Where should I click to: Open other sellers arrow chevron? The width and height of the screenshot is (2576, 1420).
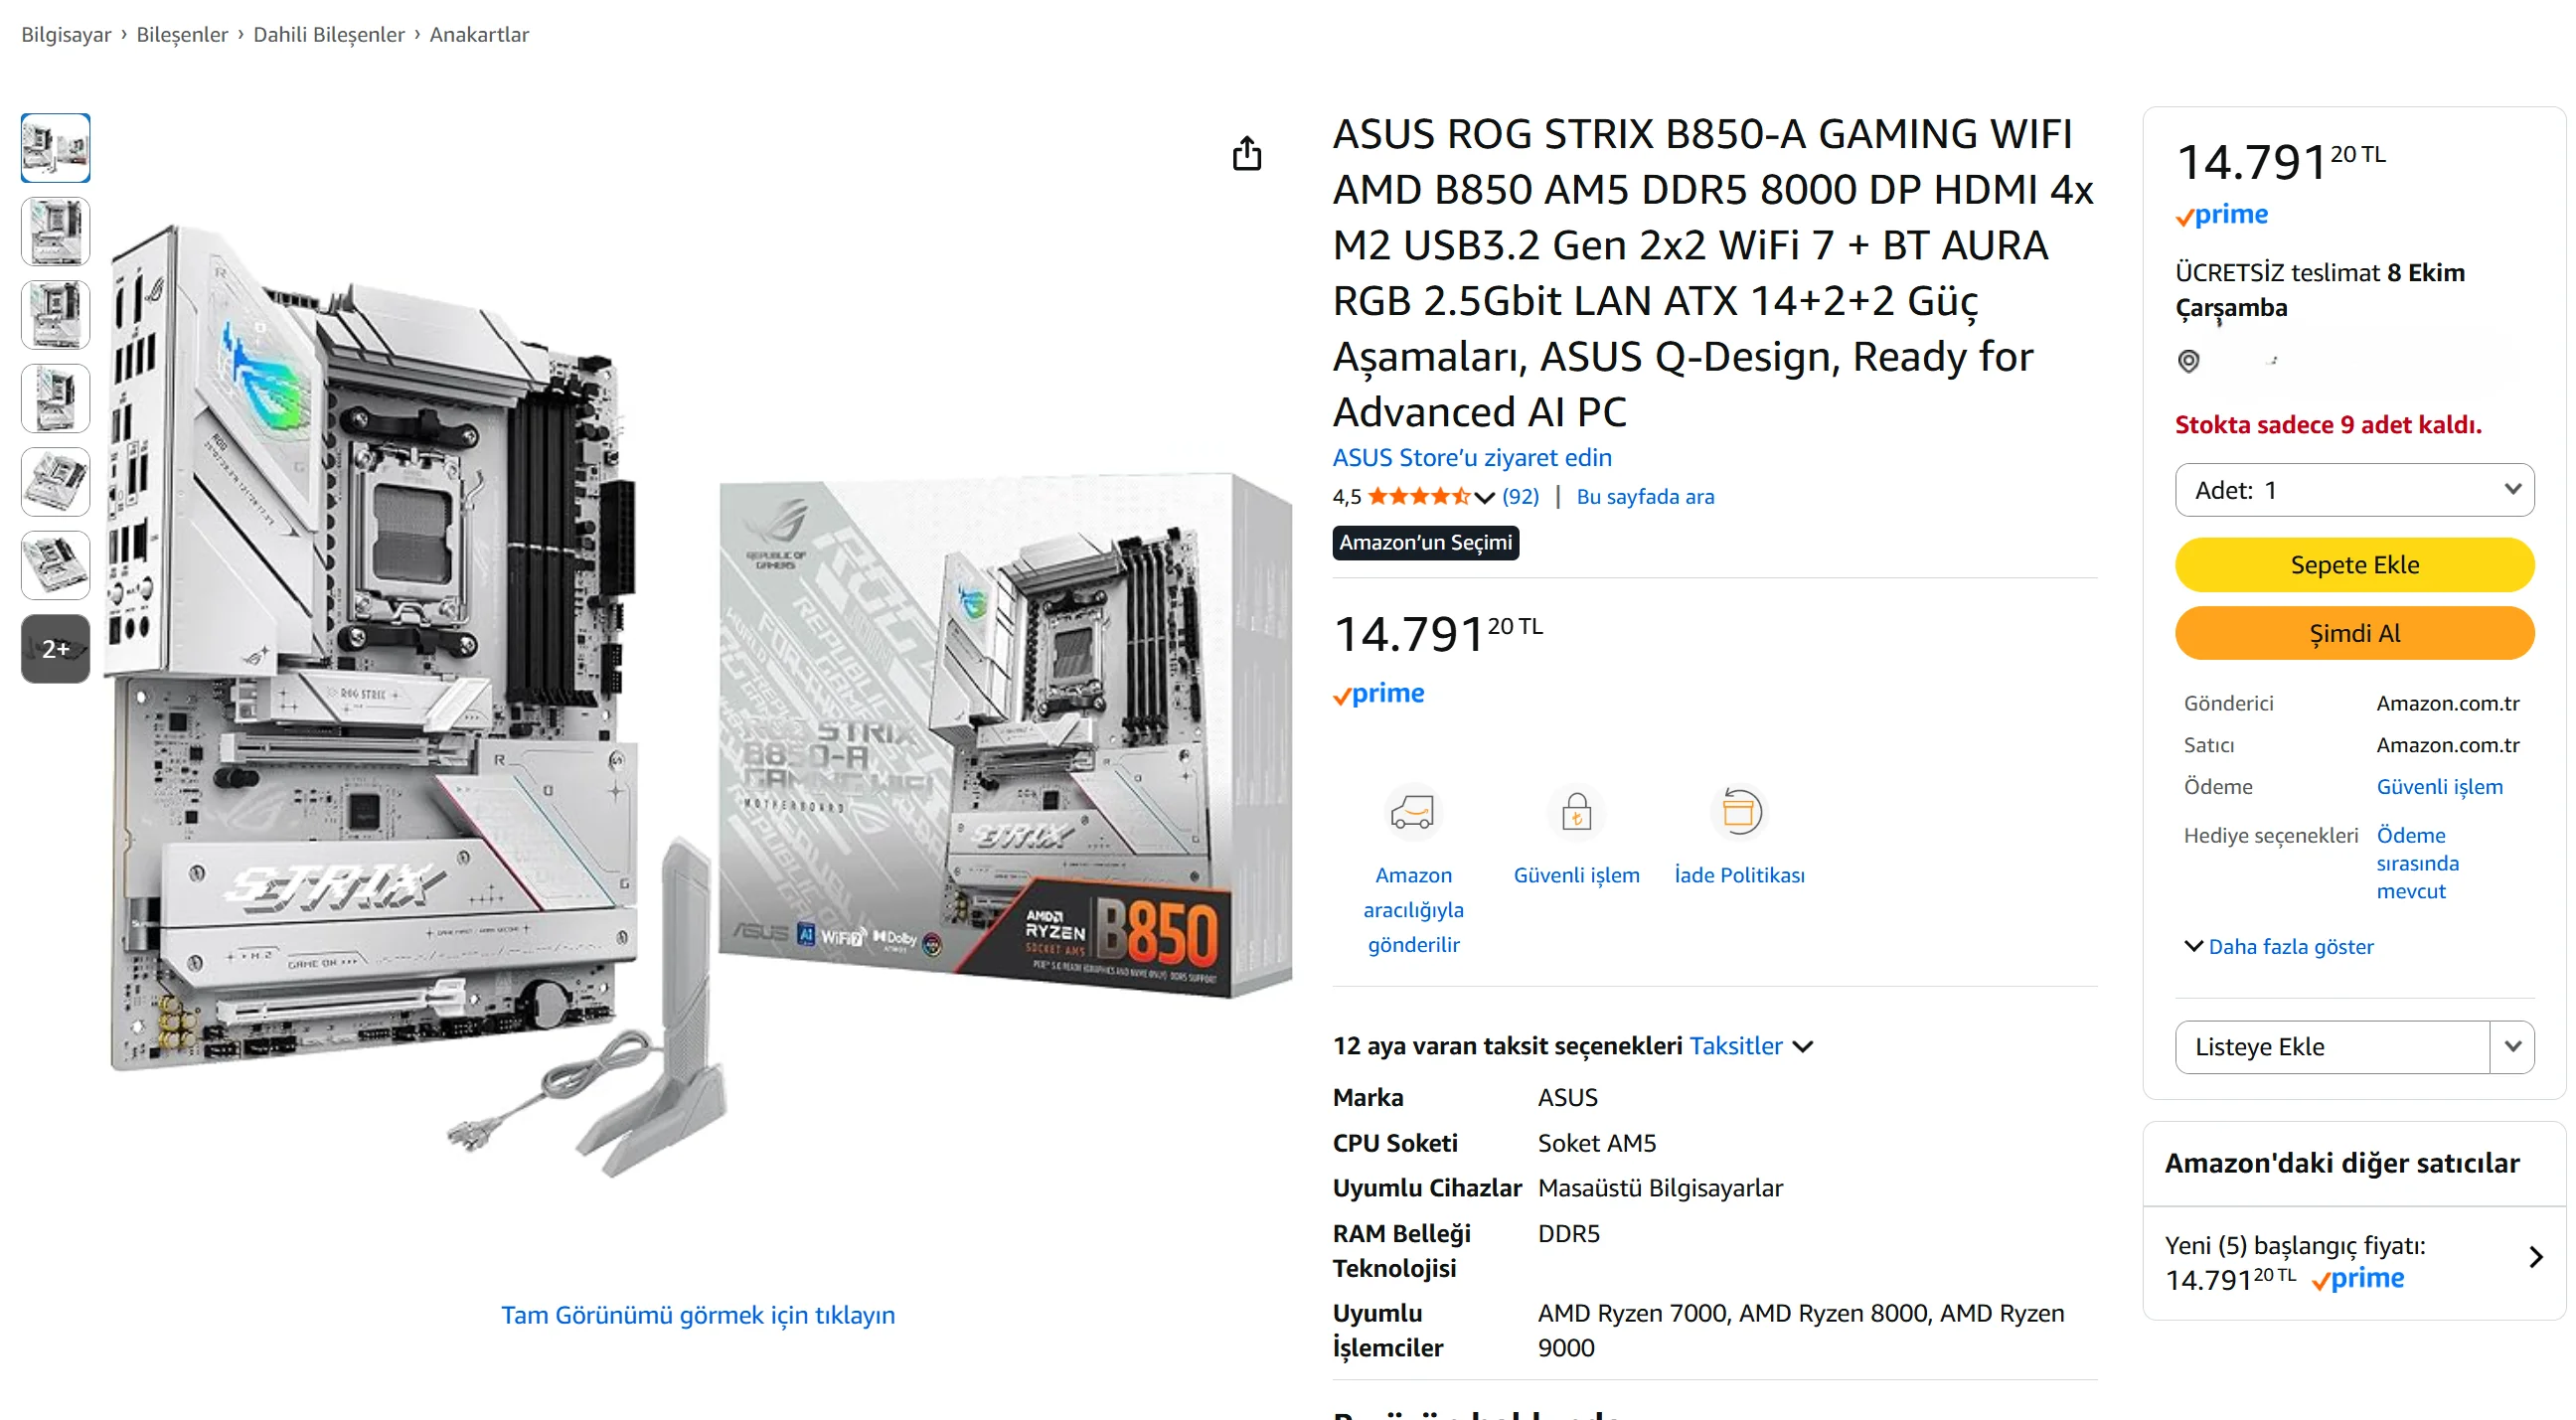pyautogui.click(x=2534, y=1257)
